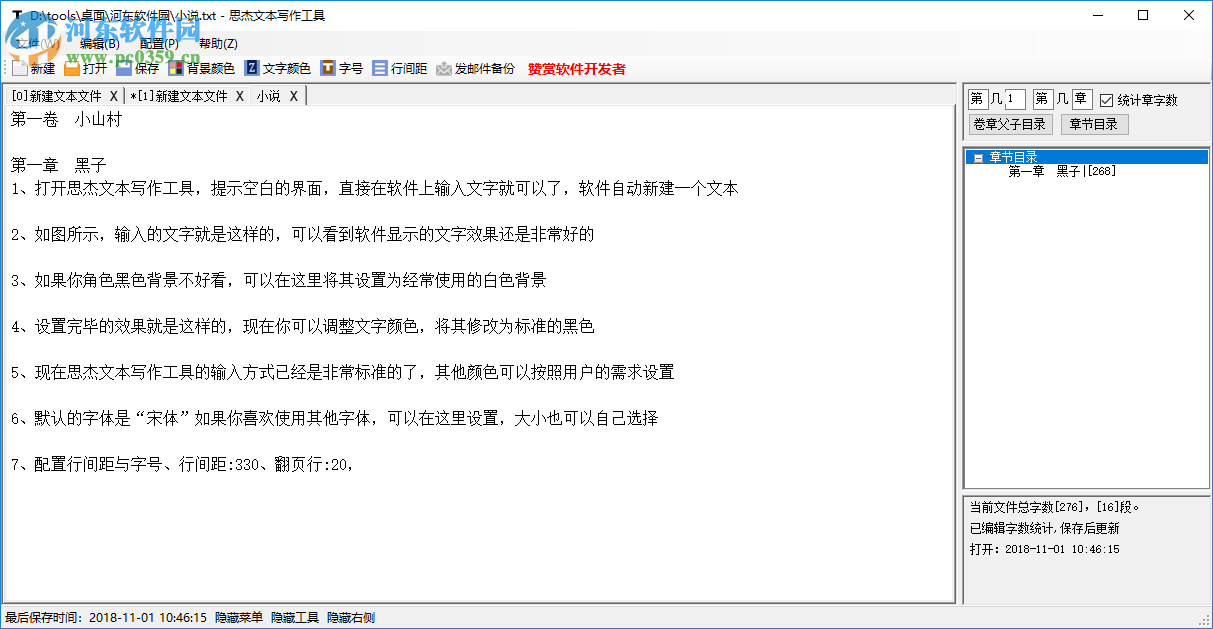This screenshot has height=629, width=1213.
Task: Click the 第一卷 小山村 heading line
Action: click(66, 119)
